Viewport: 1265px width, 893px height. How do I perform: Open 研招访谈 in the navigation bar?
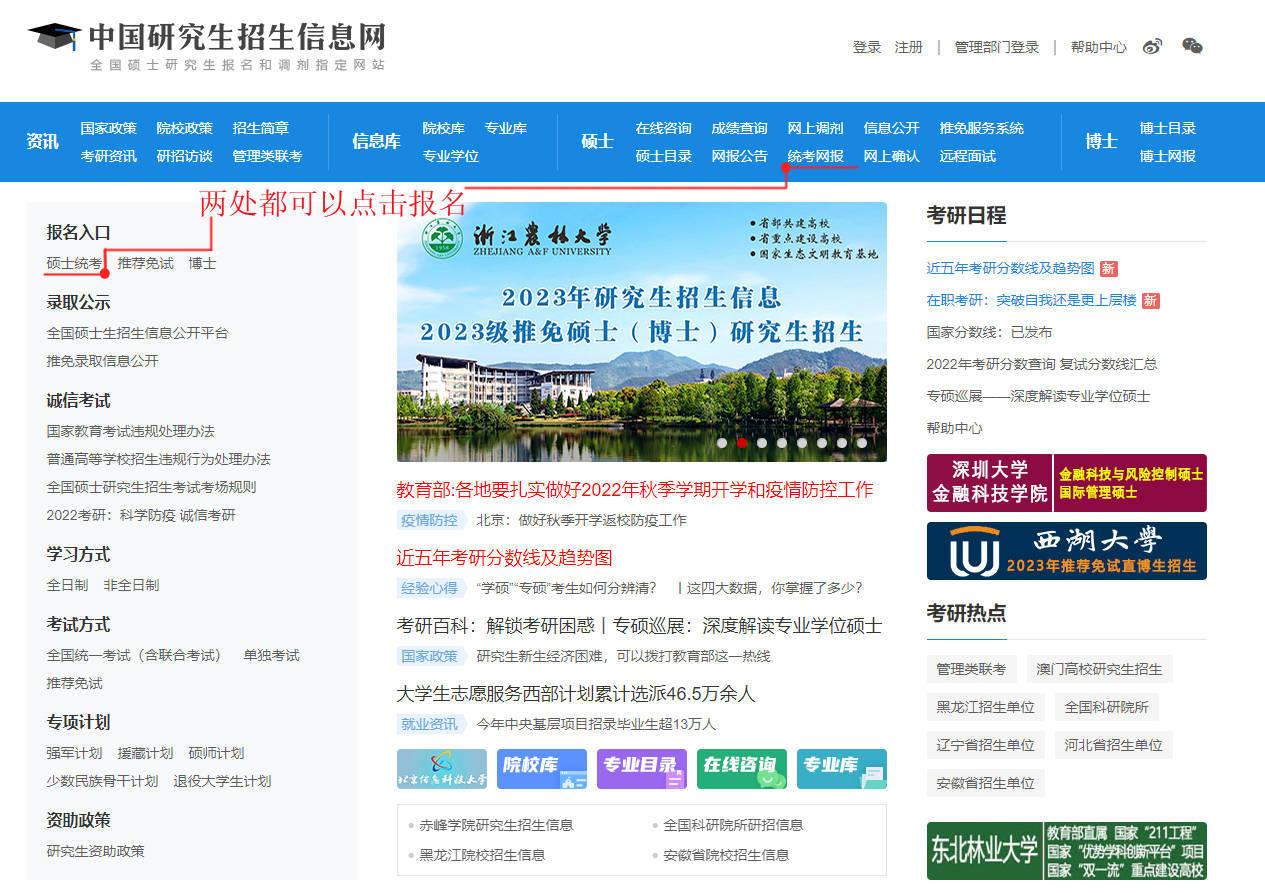185,156
